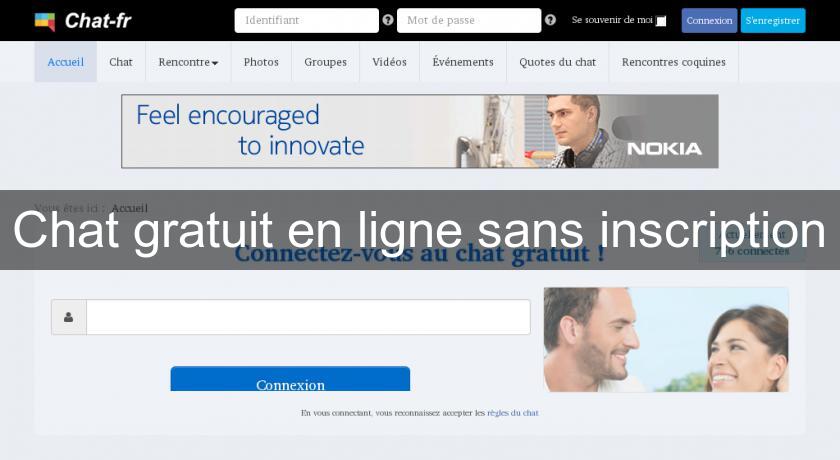
Task: Click user icon beside the nickname field
Action: (x=69, y=317)
